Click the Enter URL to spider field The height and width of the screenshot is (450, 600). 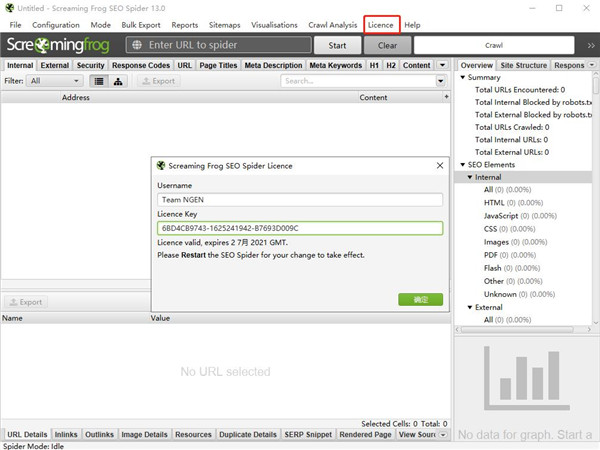pos(225,45)
